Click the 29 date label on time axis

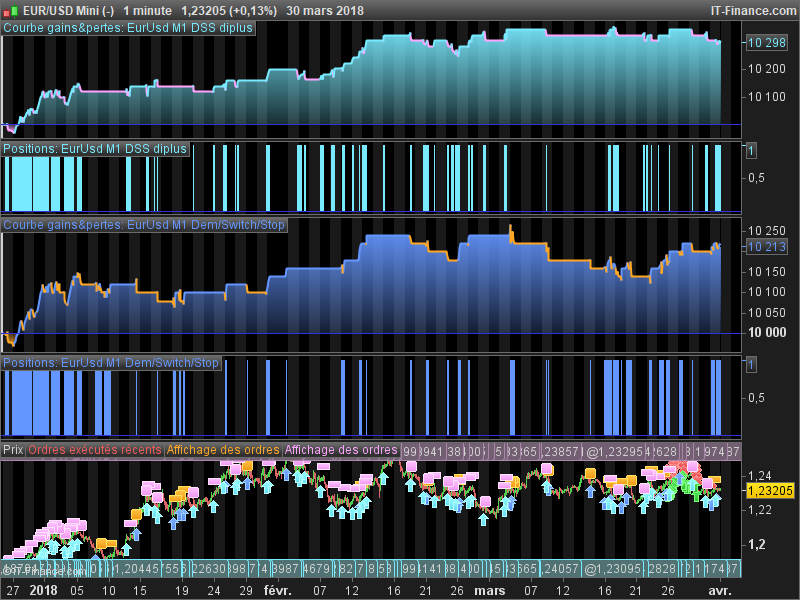(246, 591)
